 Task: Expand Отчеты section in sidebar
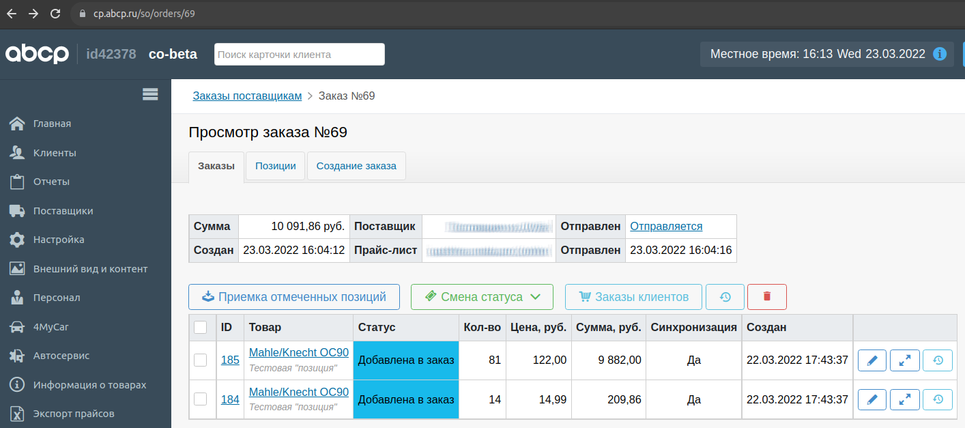point(51,182)
